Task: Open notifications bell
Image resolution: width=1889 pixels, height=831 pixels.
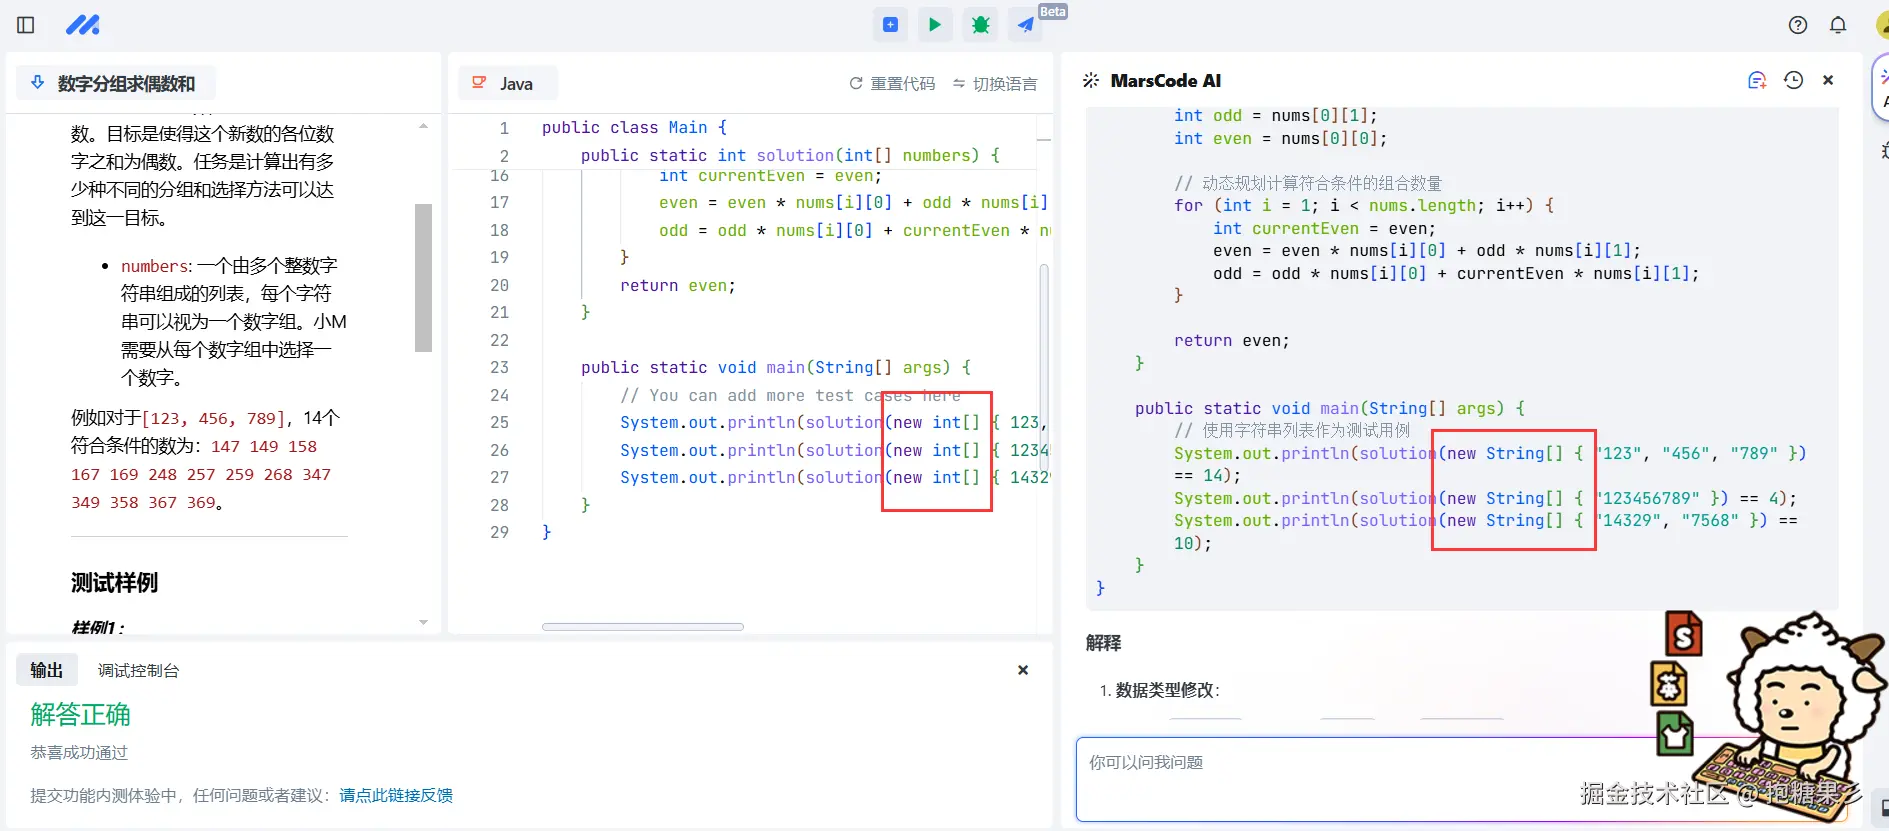Action: pyautogui.click(x=1837, y=25)
